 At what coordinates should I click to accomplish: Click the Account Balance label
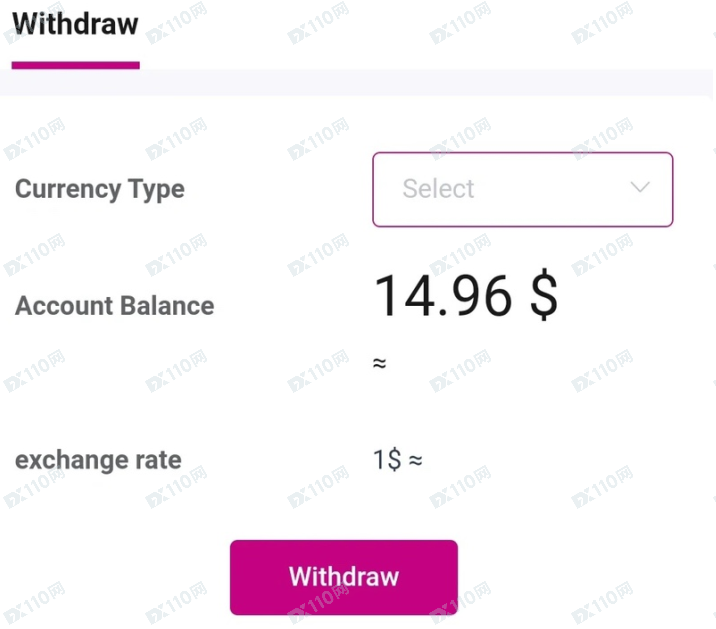[x=115, y=306]
